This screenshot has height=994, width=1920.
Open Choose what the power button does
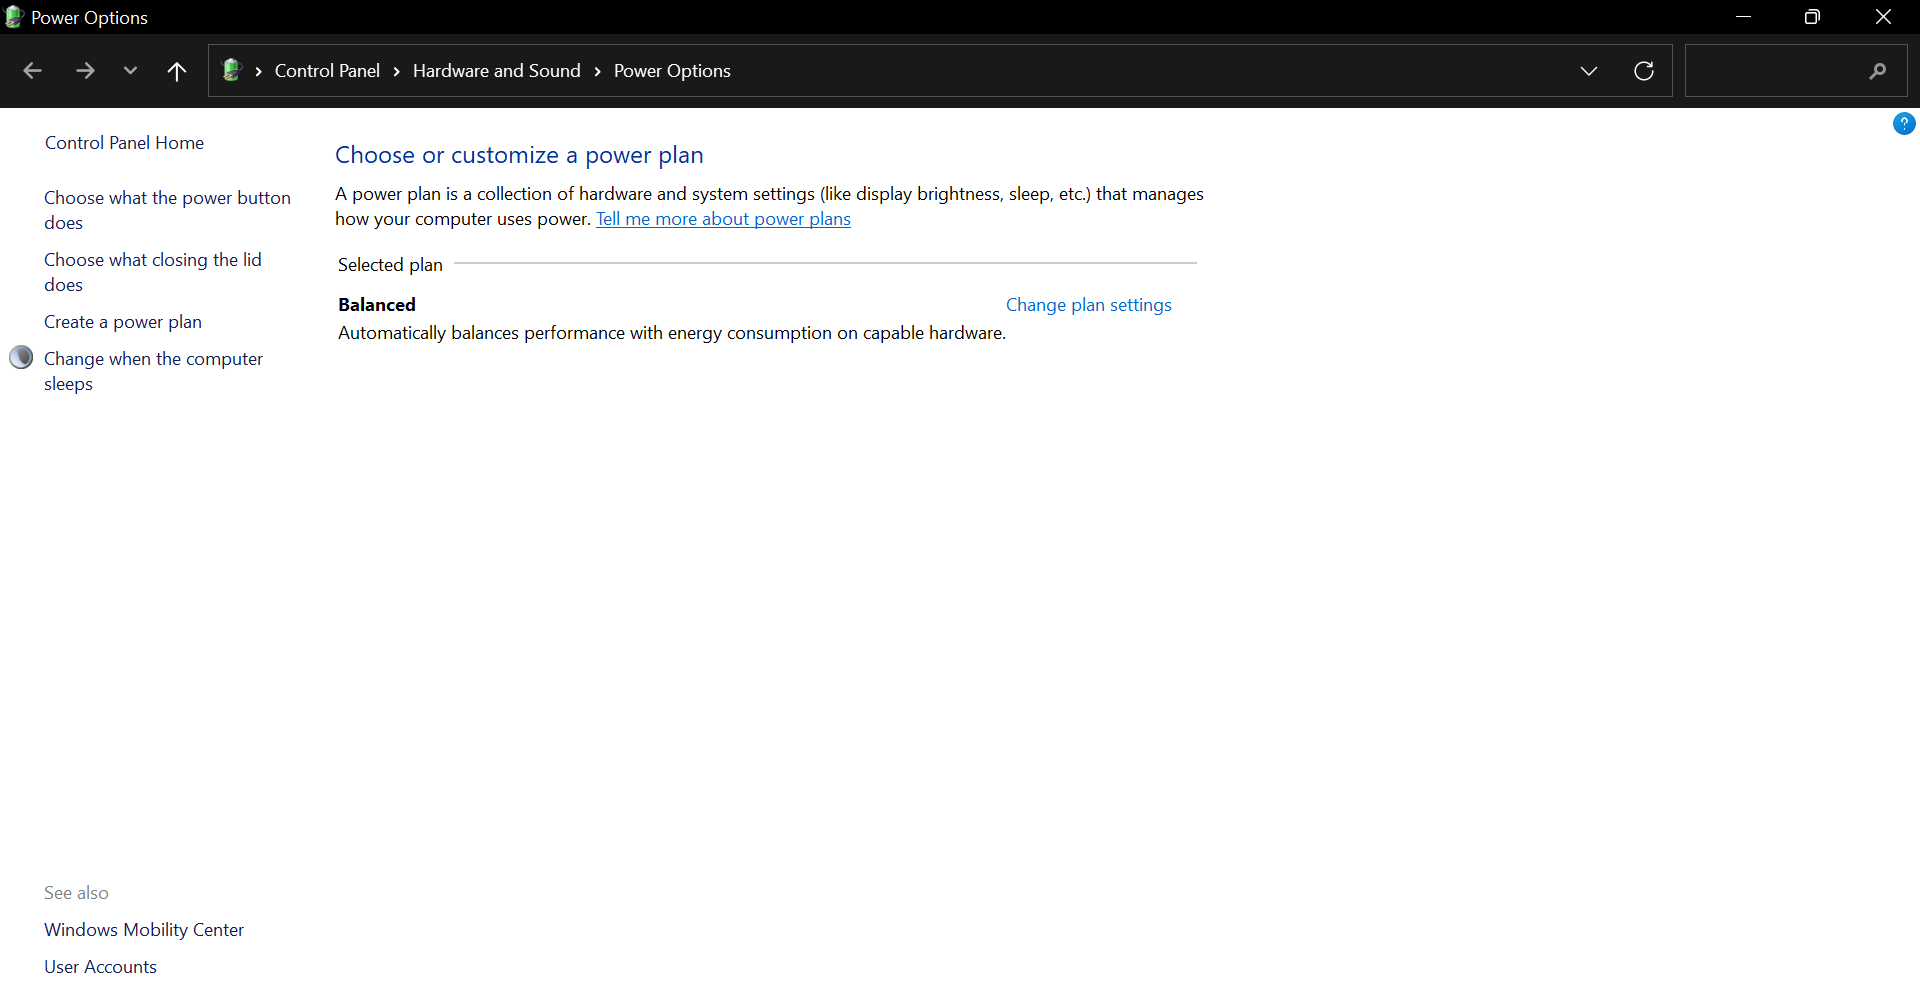pyautogui.click(x=167, y=210)
